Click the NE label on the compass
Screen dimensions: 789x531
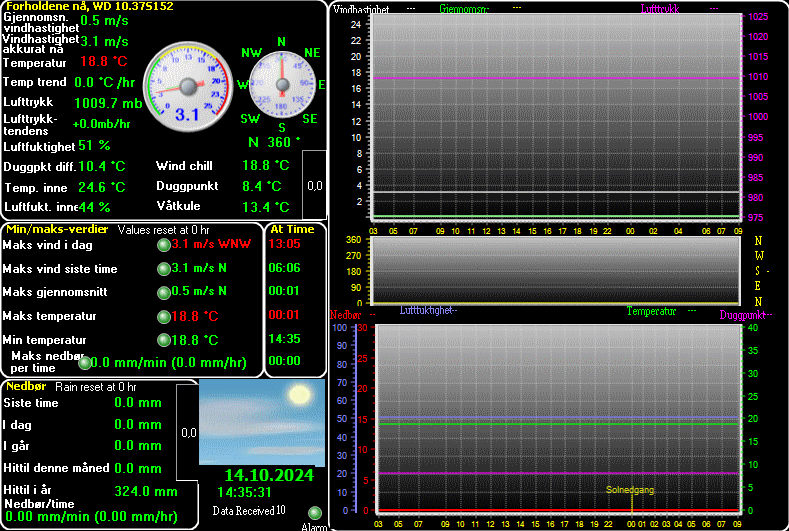312,53
